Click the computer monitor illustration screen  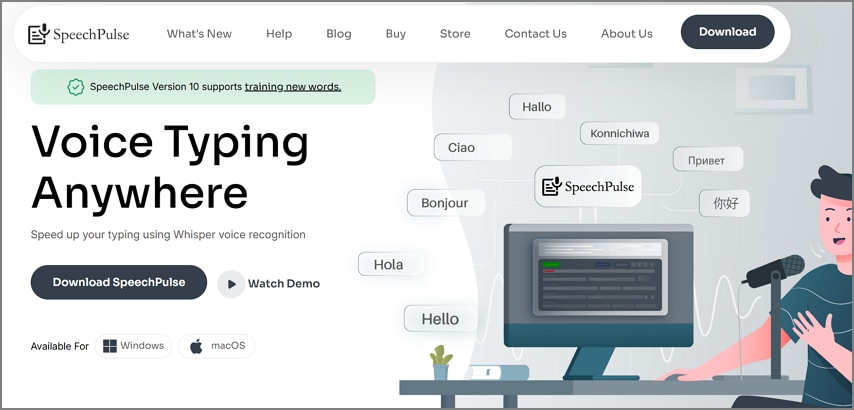[x=599, y=285]
